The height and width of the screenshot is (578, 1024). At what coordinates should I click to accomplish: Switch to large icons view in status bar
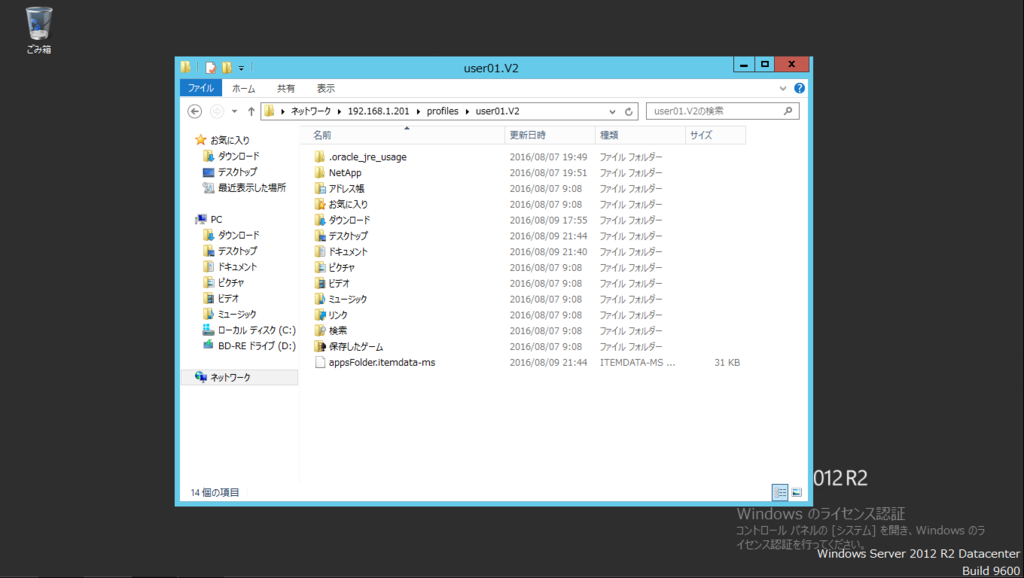click(797, 492)
